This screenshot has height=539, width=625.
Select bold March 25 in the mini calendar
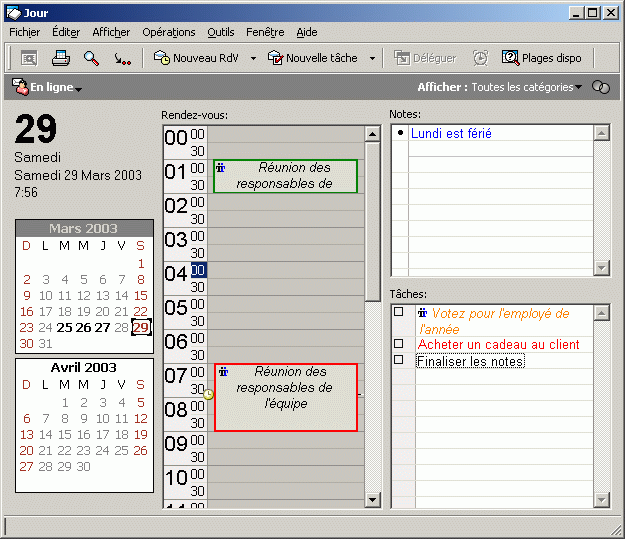[65, 328]
